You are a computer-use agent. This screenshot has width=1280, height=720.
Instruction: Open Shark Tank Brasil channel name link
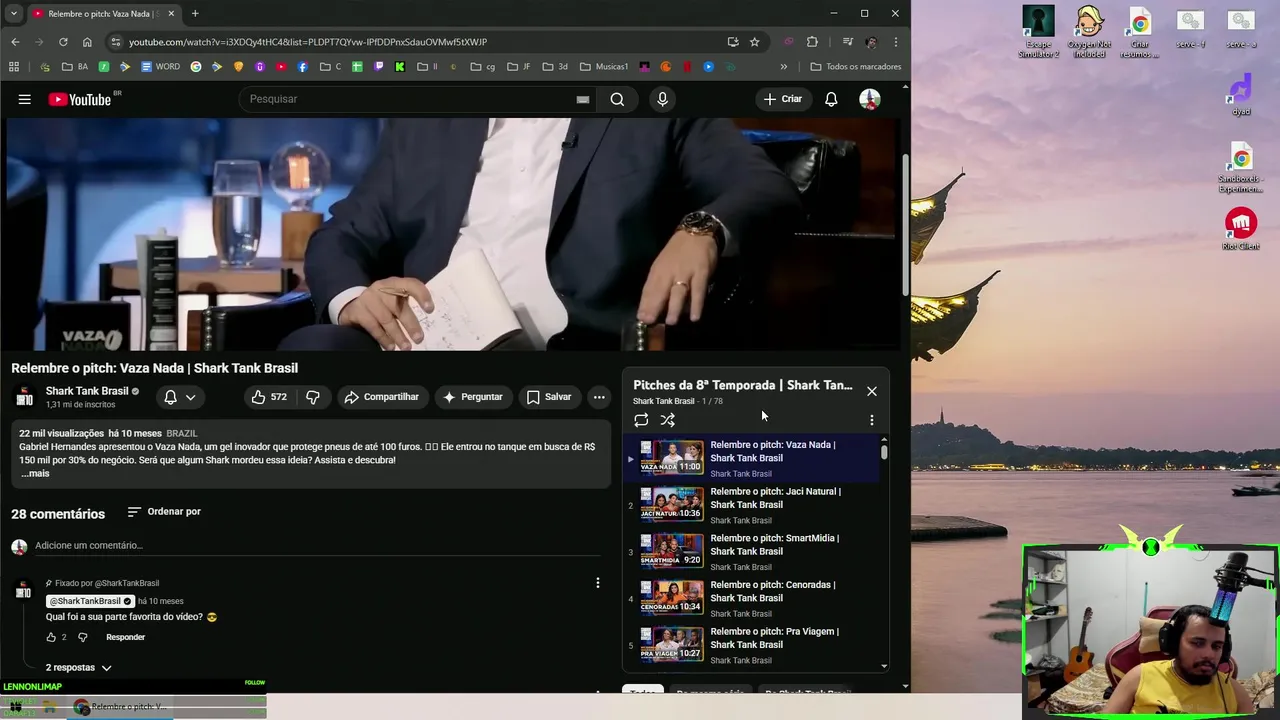pos(87,391)
